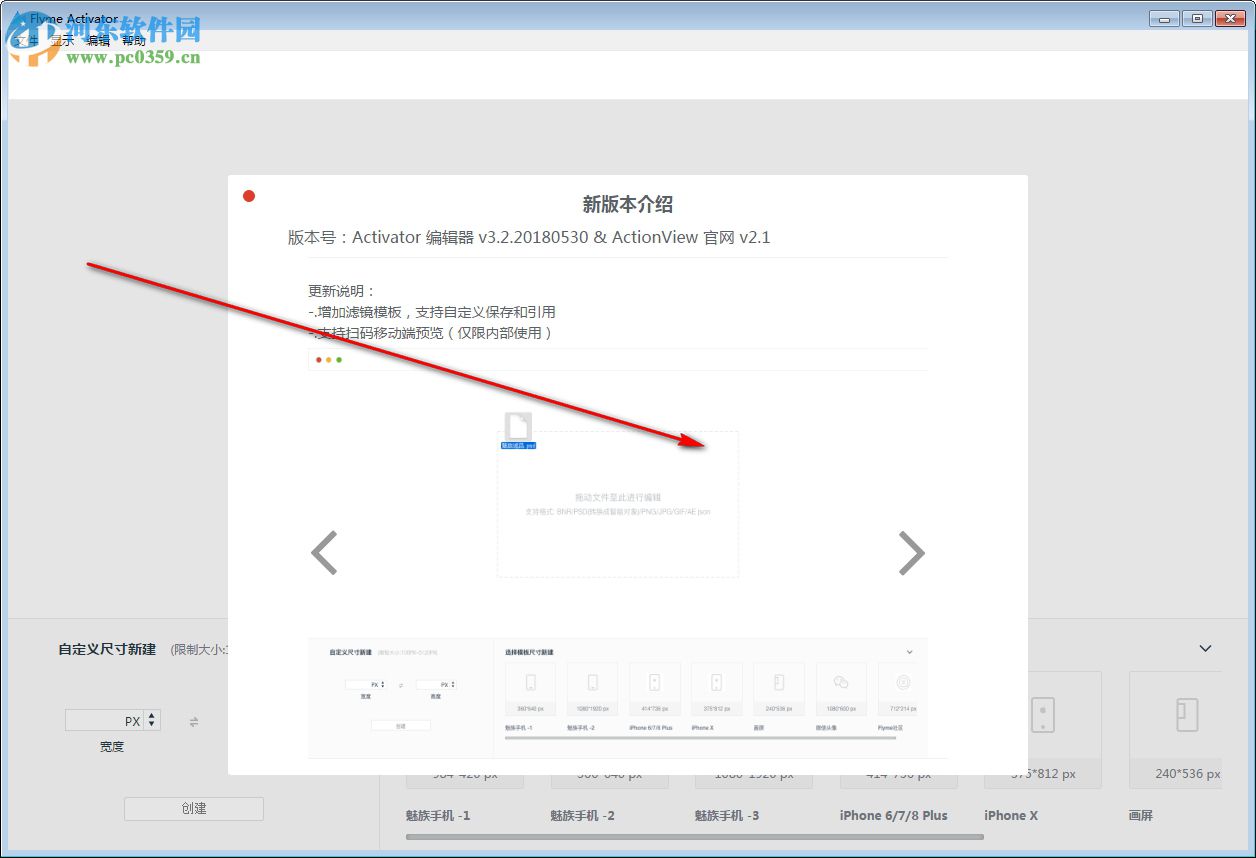Select the 魅族手机-2 phone template icon

tap(610, 715)
